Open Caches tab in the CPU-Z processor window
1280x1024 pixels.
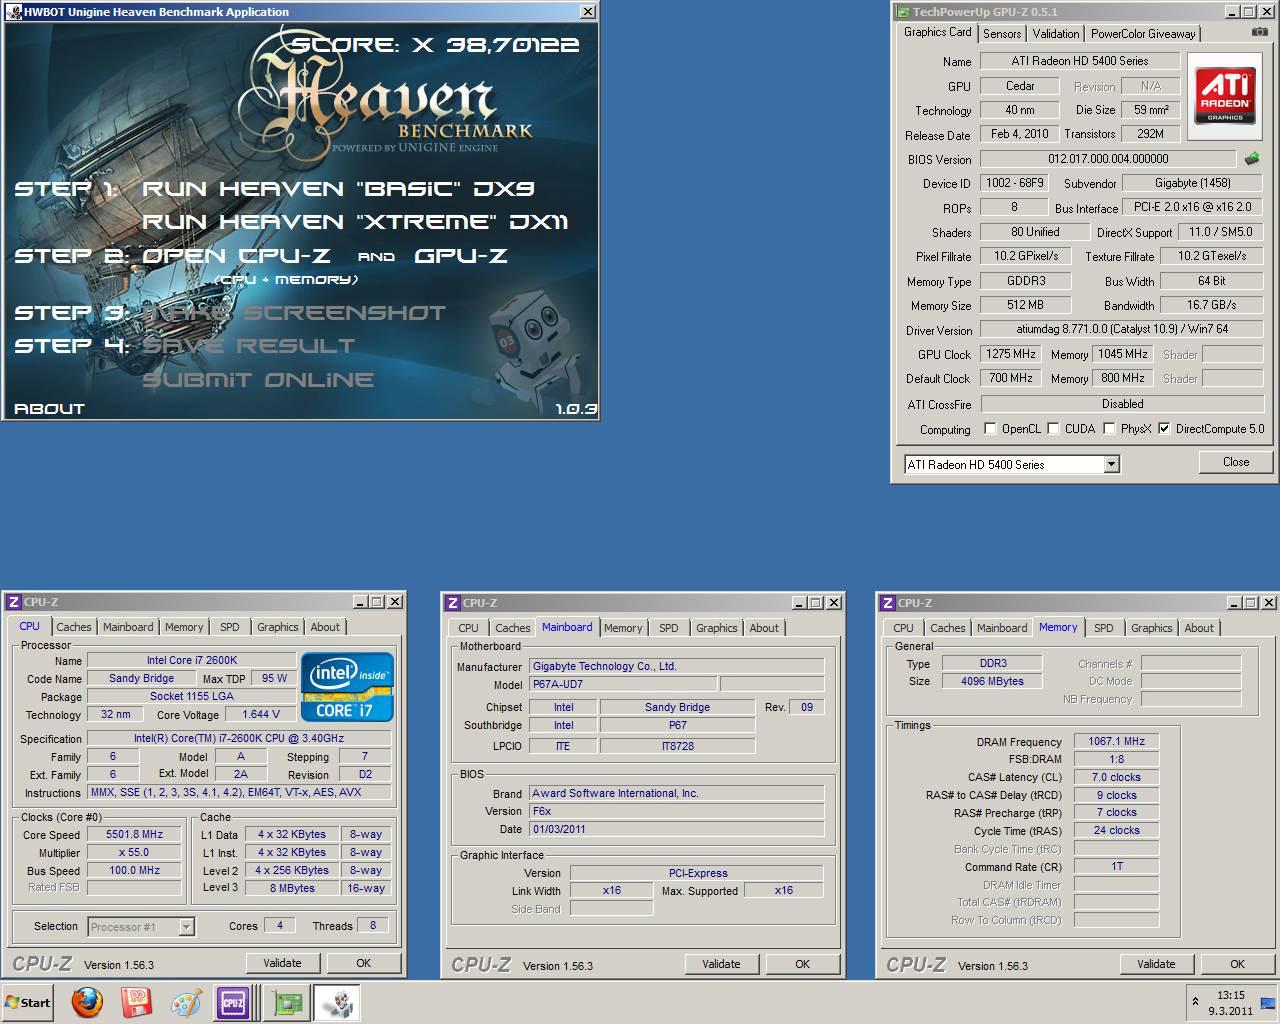click(74, 627)
